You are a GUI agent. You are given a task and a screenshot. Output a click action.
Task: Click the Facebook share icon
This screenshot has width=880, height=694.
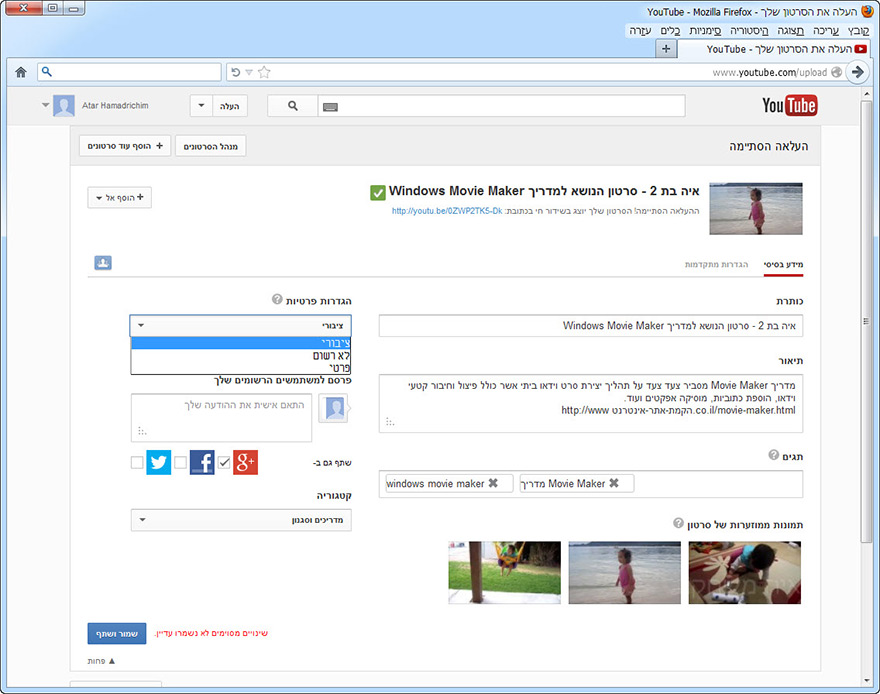pos(202,462)
